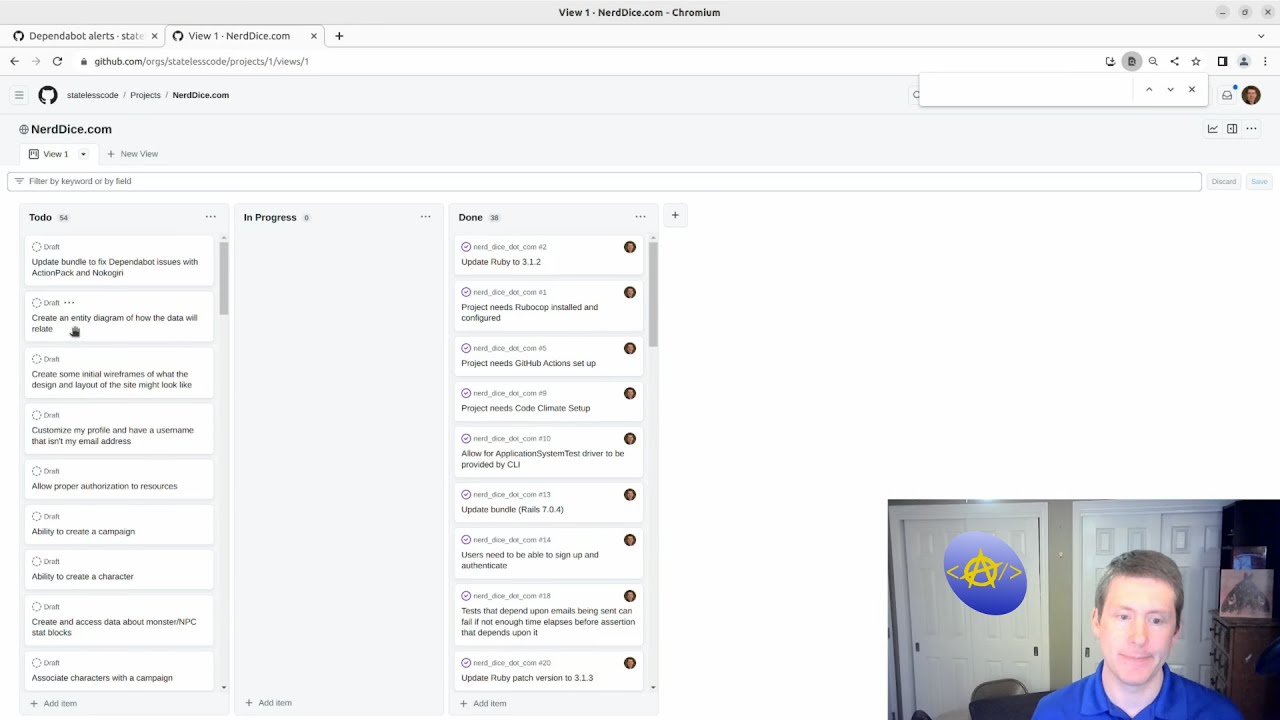Click the browser share icon

point(1175,61)
